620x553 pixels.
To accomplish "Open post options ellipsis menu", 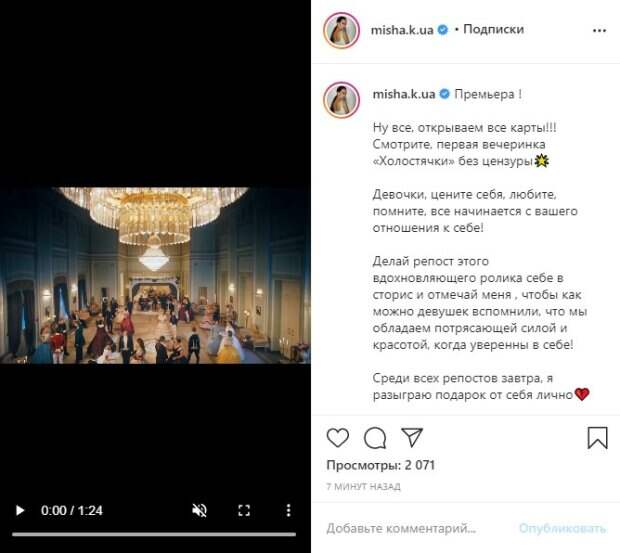I will pyautogui.click(x=599, y=30).
